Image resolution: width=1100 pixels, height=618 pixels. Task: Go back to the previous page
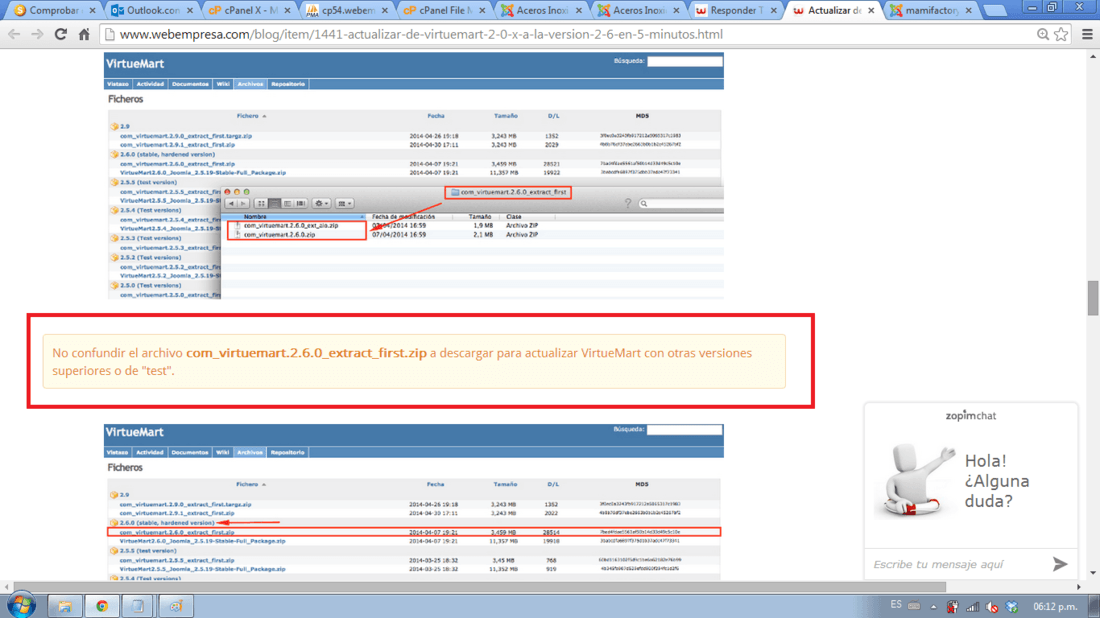[14, 34]
